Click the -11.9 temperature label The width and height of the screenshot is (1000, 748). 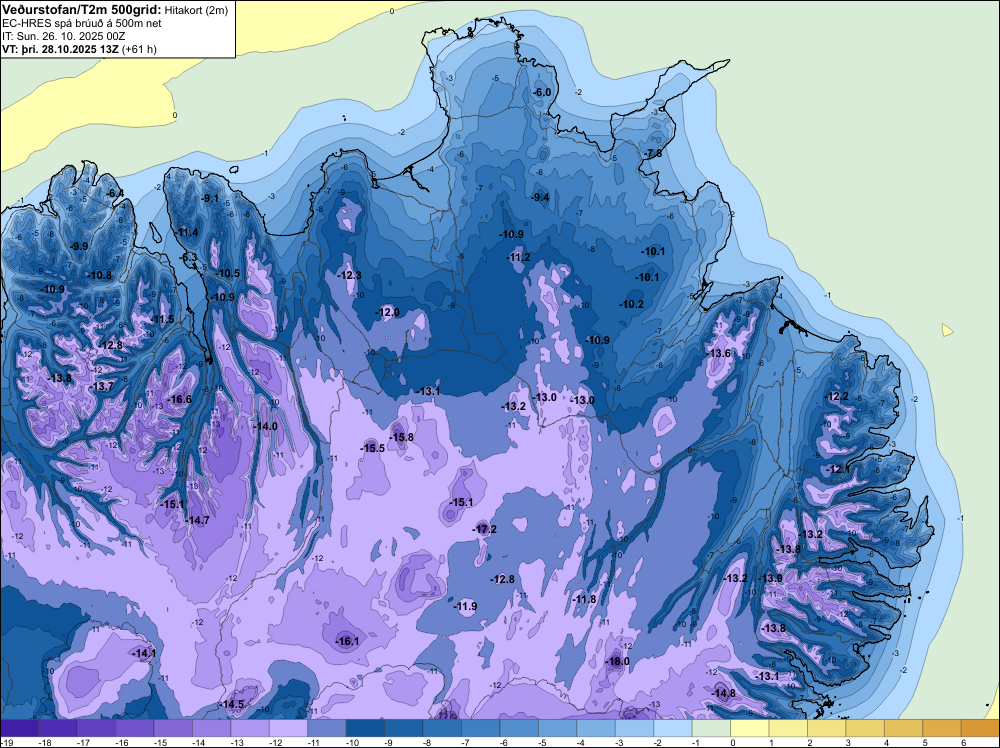click(x=466, y=606)
